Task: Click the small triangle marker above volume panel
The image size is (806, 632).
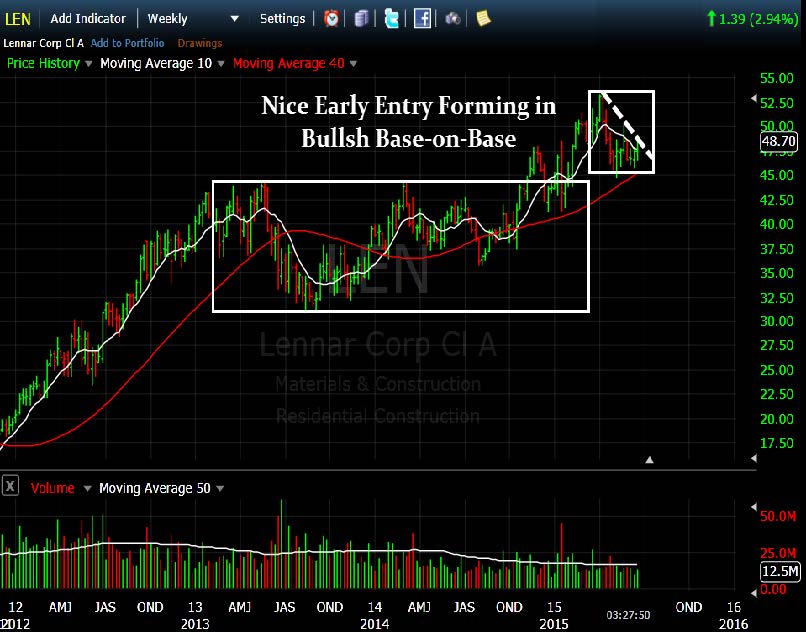Action: (649, 460)
